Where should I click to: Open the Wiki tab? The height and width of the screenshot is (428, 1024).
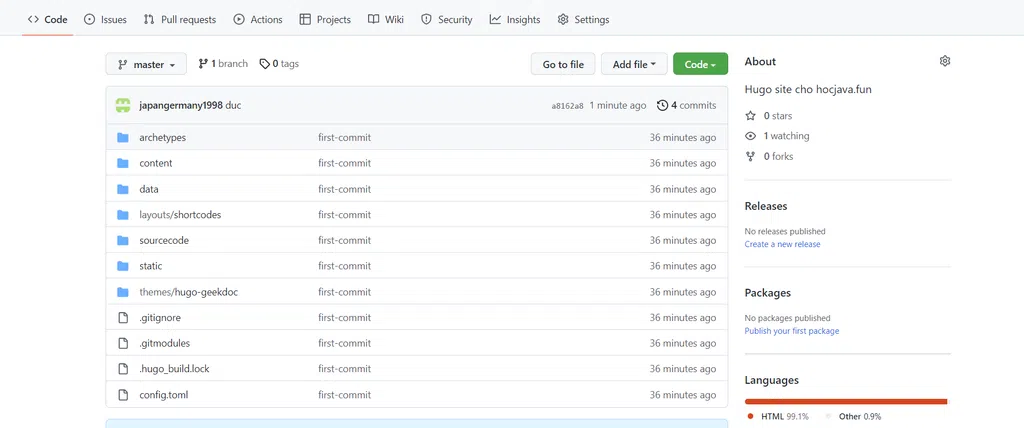point(386,20)
